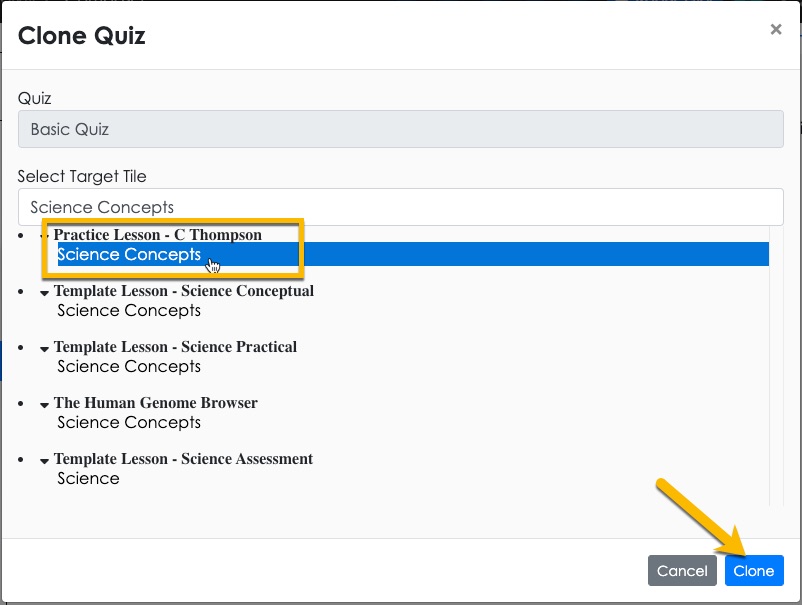Collapse Template Lesson - Science Practical arrow

[x=44, y=349]
